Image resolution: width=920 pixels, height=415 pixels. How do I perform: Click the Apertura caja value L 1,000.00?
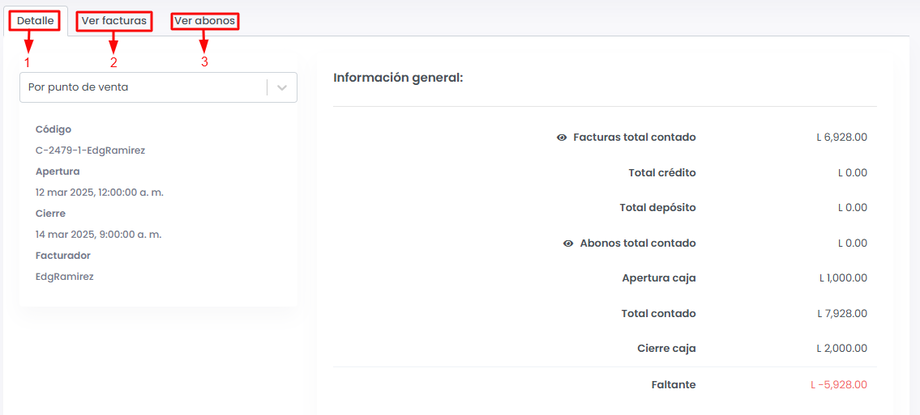(842, 279)
